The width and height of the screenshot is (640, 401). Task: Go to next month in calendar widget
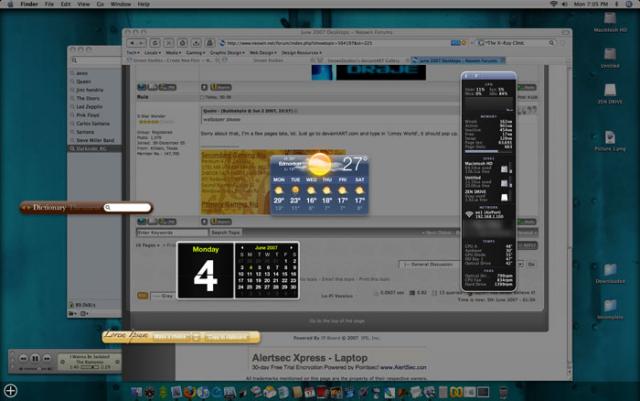tap(291, 248)
